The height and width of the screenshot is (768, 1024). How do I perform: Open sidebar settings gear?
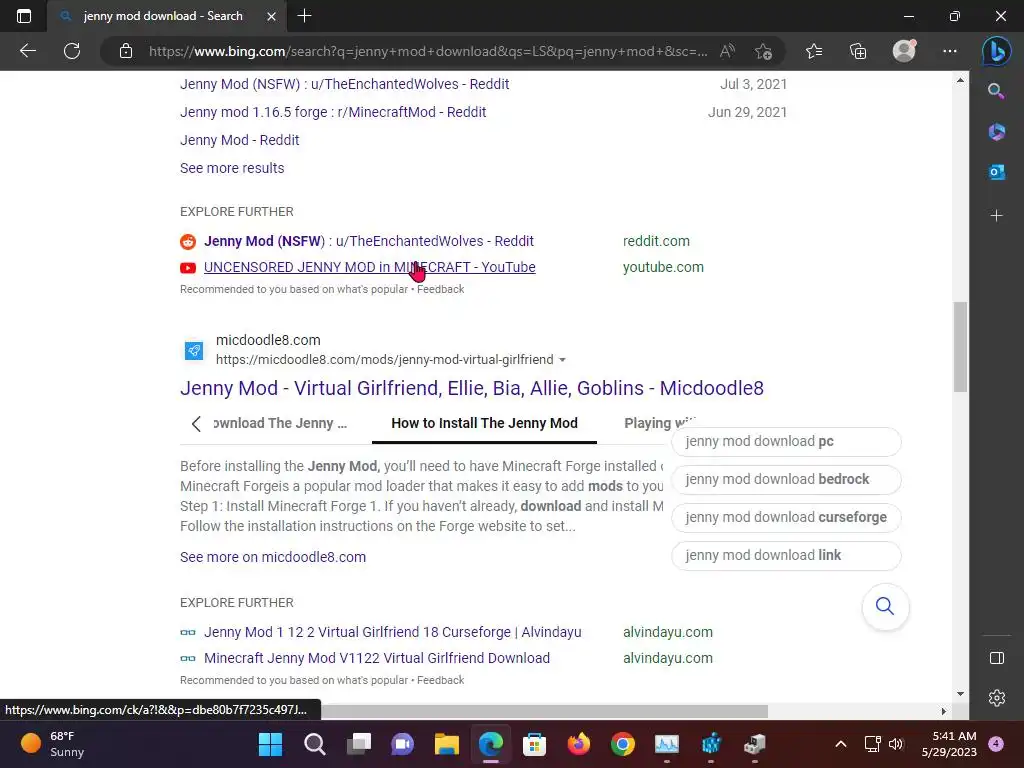coord(997,698)
